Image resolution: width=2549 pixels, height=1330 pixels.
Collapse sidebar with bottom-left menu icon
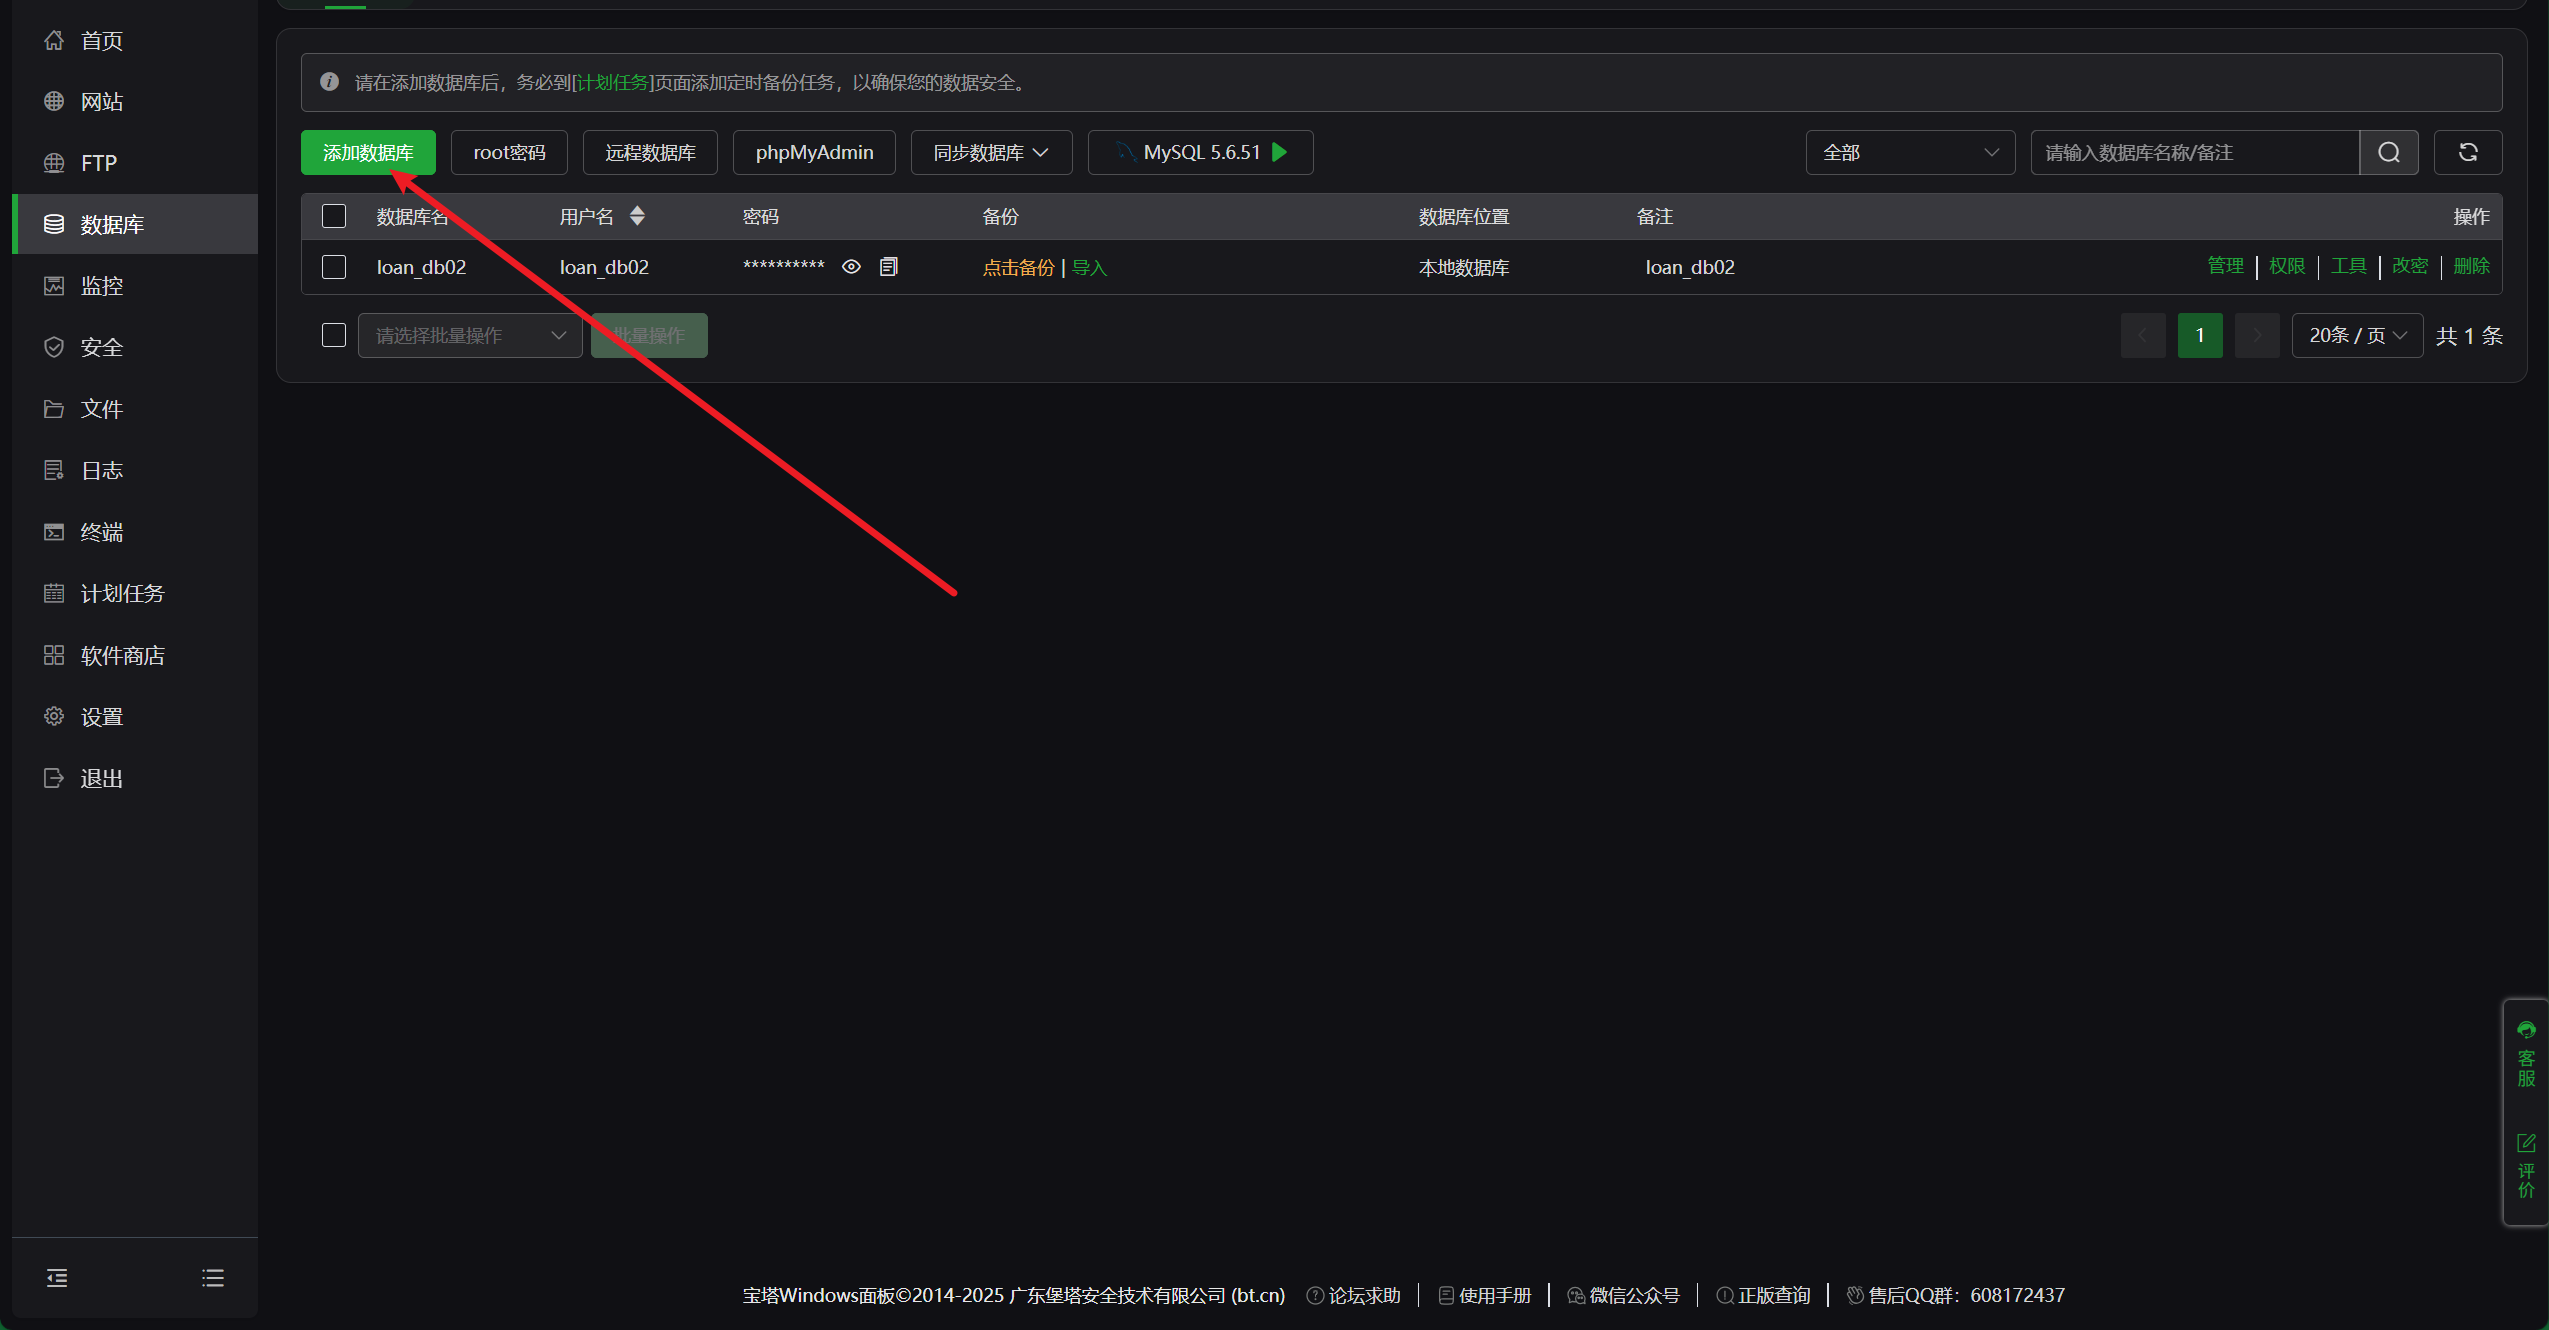tap(57, 1277)
